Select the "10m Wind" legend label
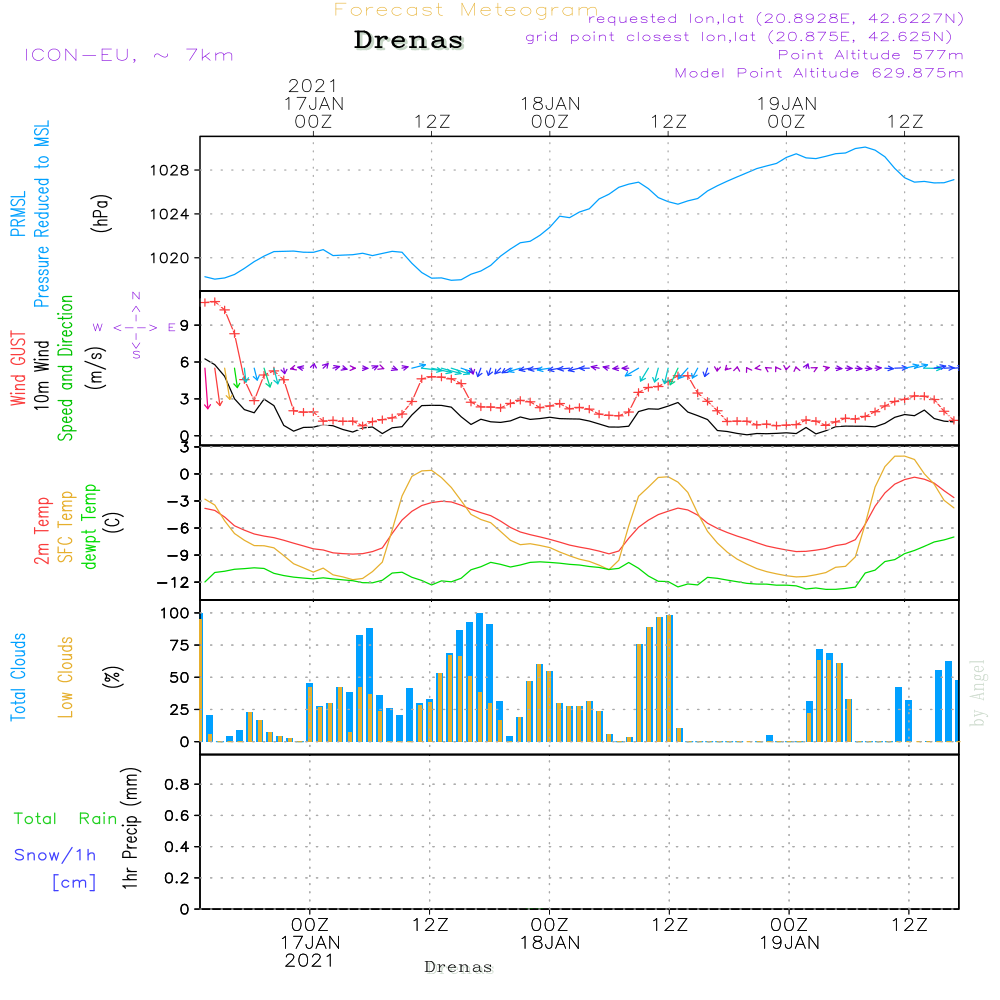 click(41, 374)
